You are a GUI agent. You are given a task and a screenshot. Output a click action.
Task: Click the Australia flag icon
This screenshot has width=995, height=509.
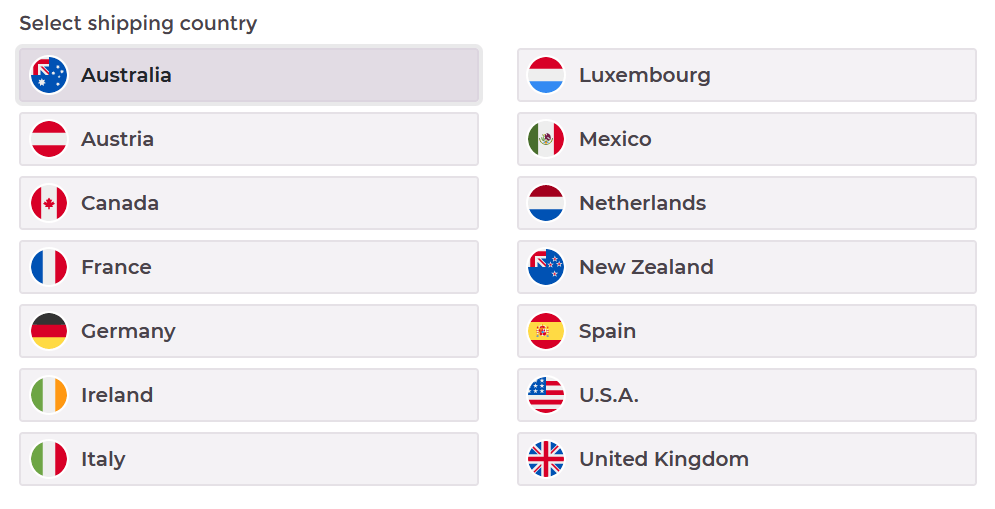click(x=49, y=75)
